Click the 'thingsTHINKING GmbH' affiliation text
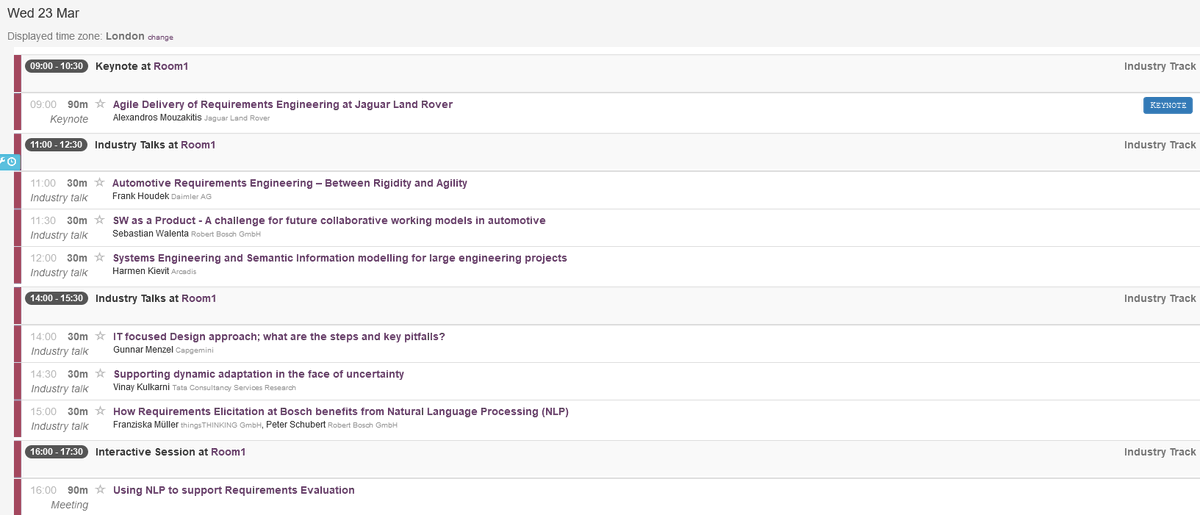Image resolution: width=1200 pixels, height=515 pixels. (221, 426)
